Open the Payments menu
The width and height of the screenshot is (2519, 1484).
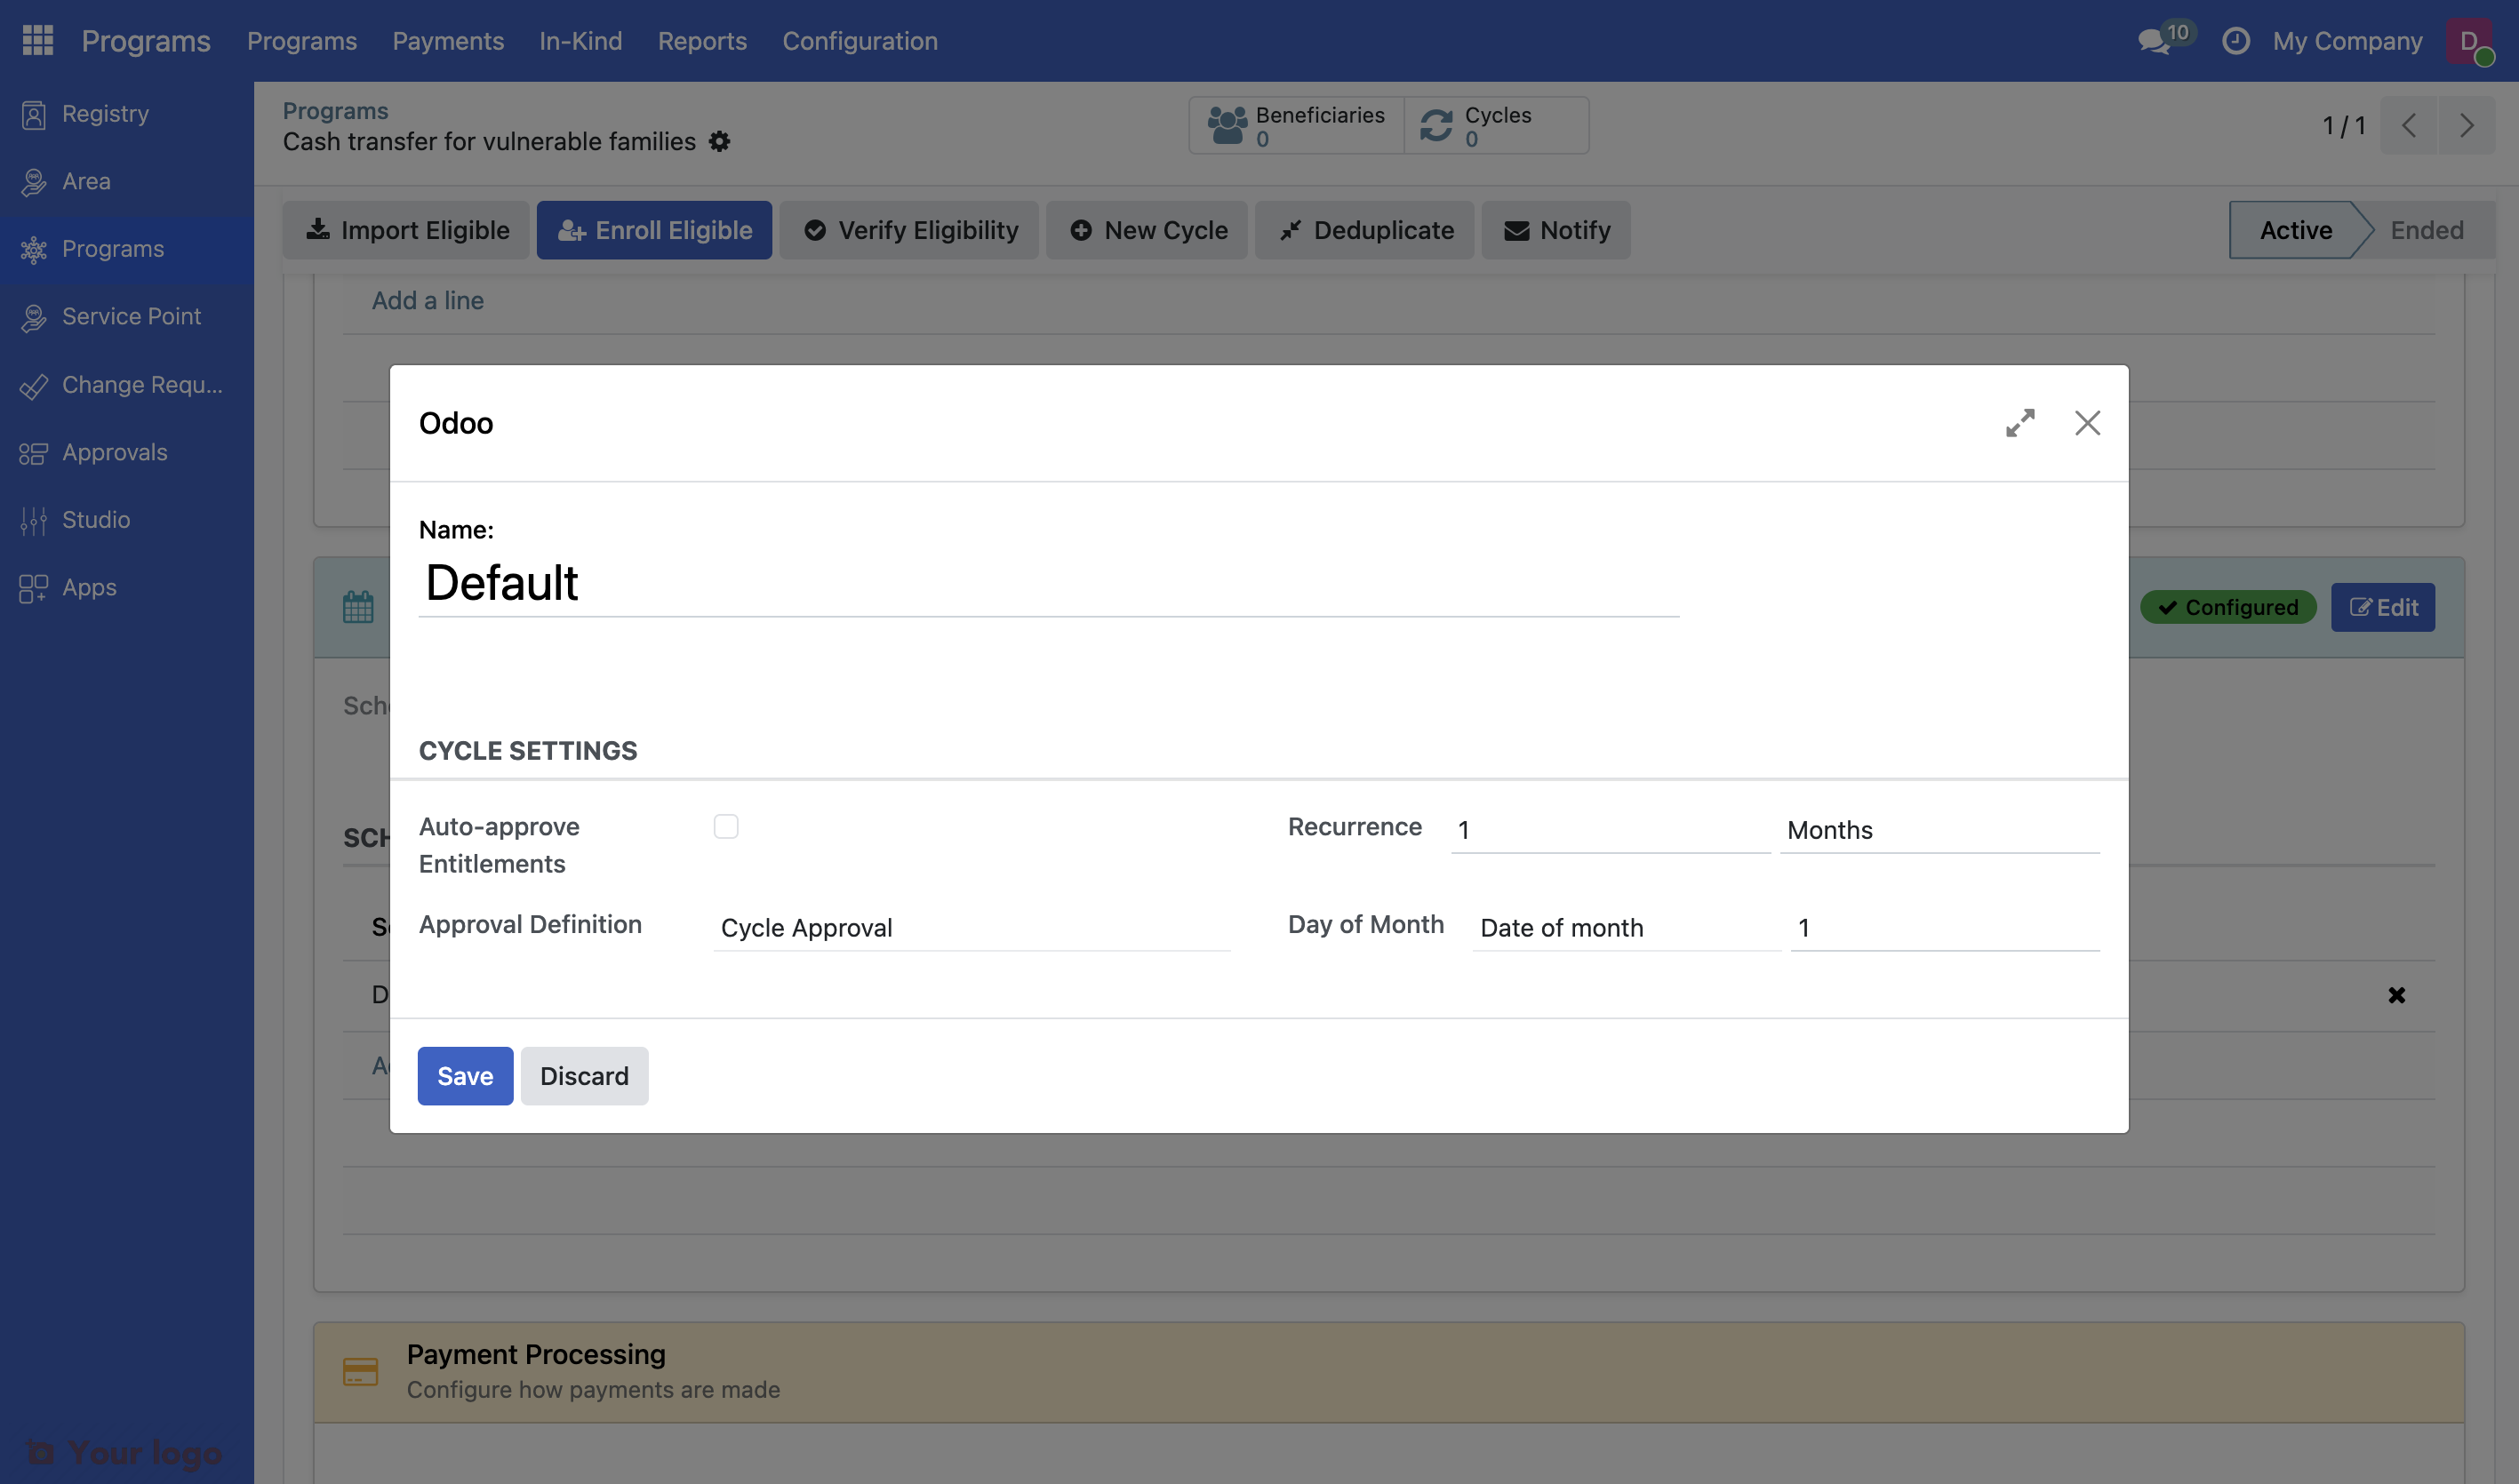[x=447, y=41]
